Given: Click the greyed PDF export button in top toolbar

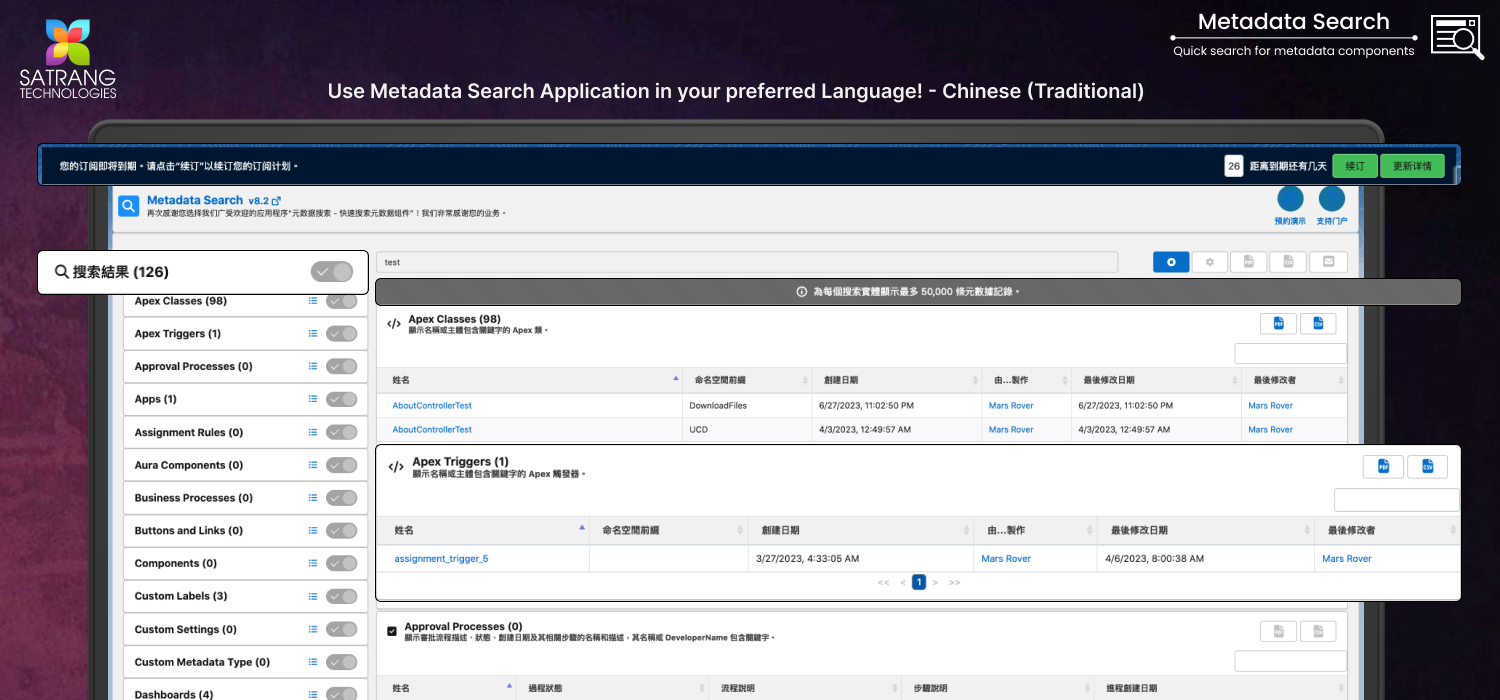Looking at the screenshot, I should pyautogui.click(x=1249, y=262).
